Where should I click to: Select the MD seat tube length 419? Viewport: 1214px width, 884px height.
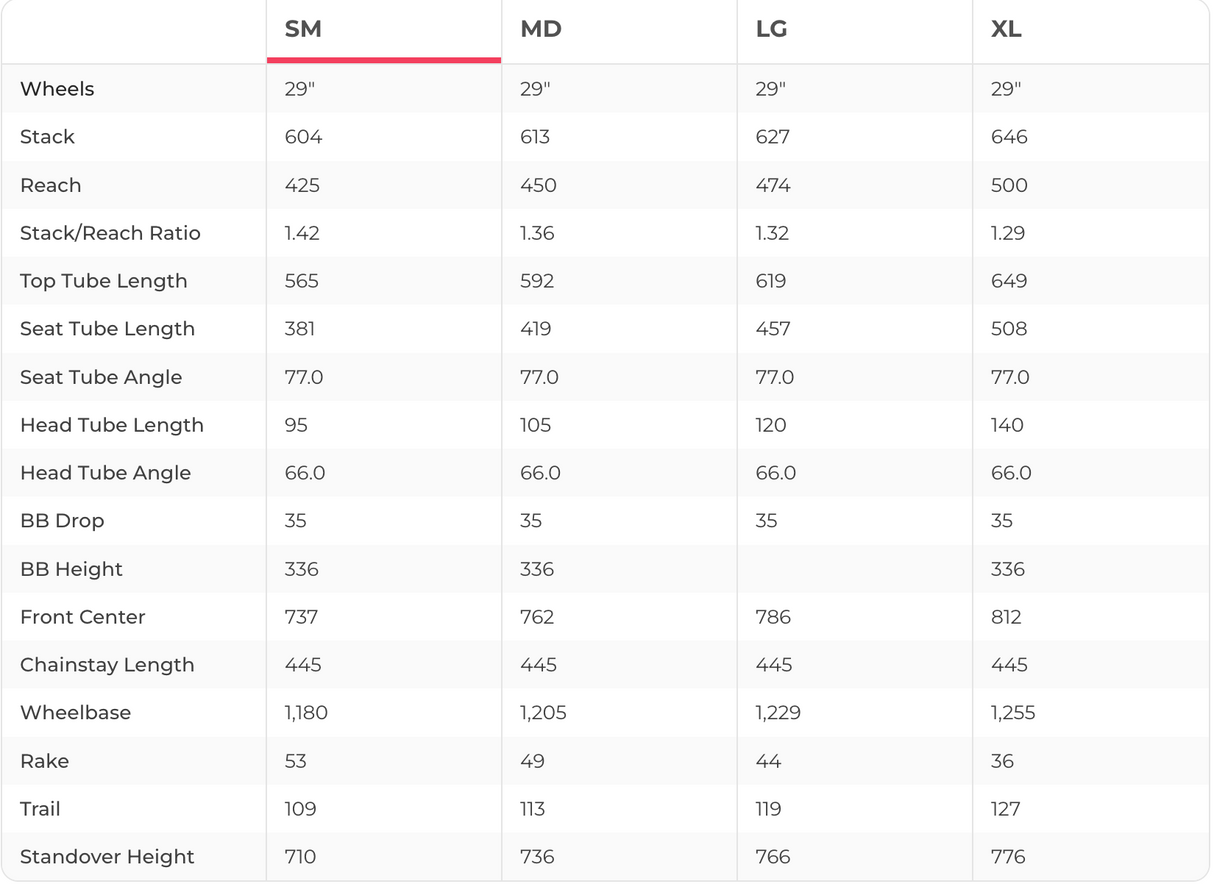point(536,329)
